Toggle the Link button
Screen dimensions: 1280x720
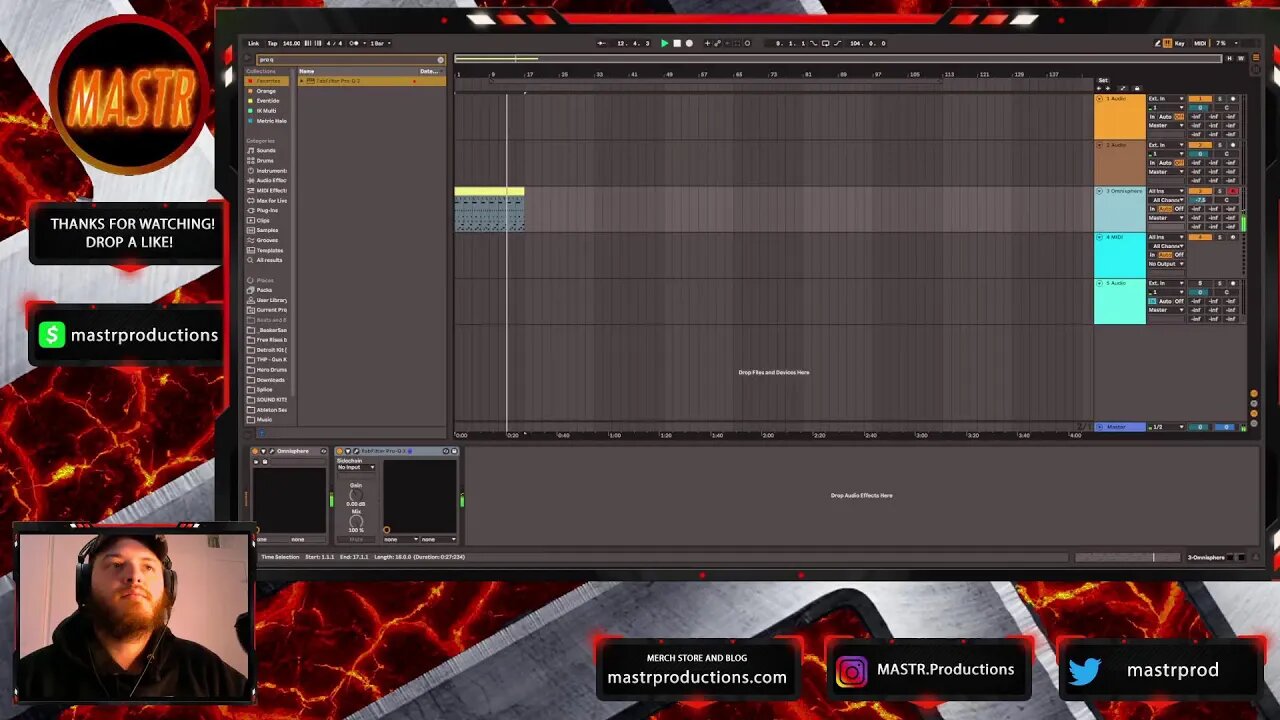pyautogui.click(x=253, y=43)
